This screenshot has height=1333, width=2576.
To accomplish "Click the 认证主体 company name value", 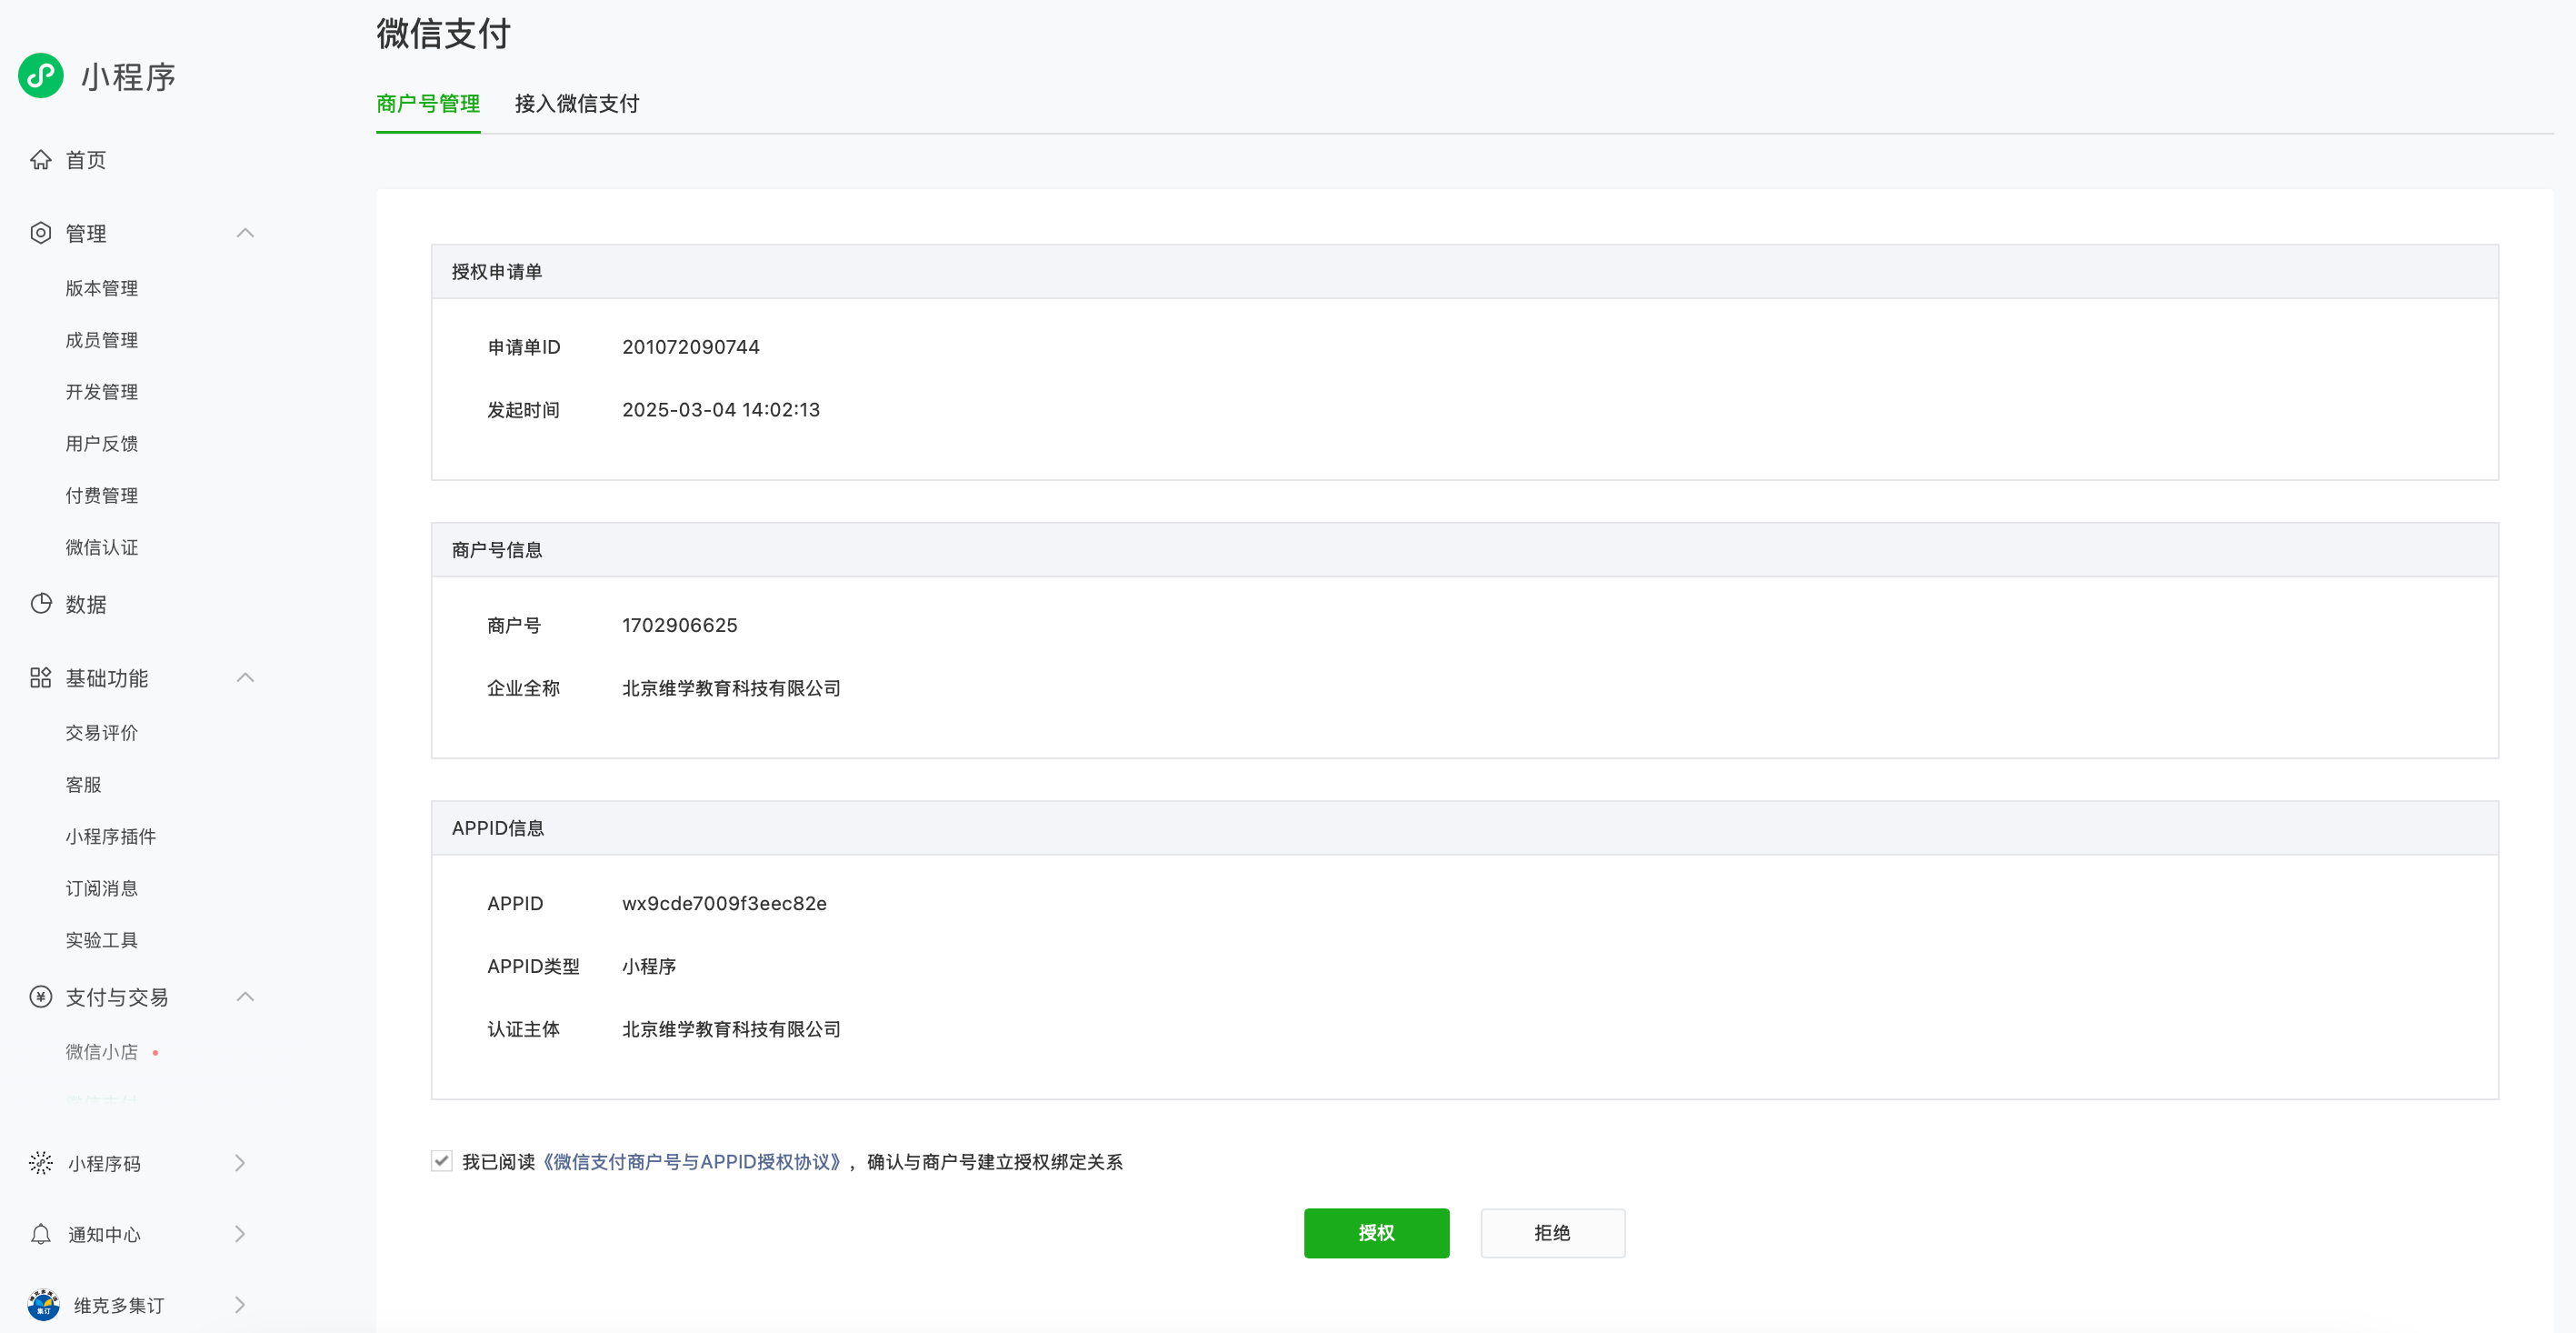I will point(731,1029).
